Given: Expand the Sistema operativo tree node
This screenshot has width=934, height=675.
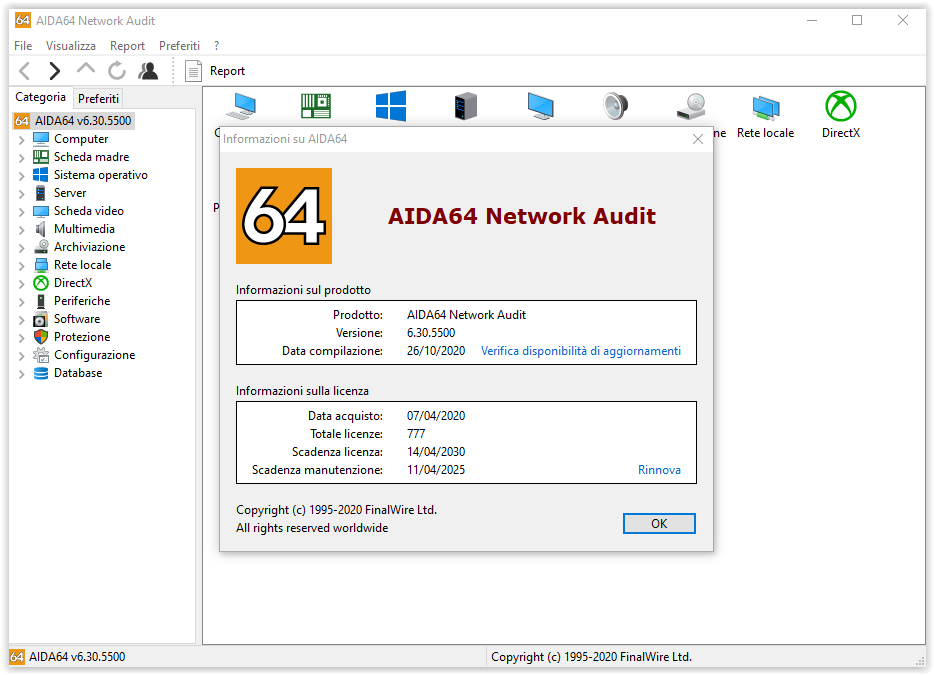Looking at the screenshot, I should (x=21, y=176).
